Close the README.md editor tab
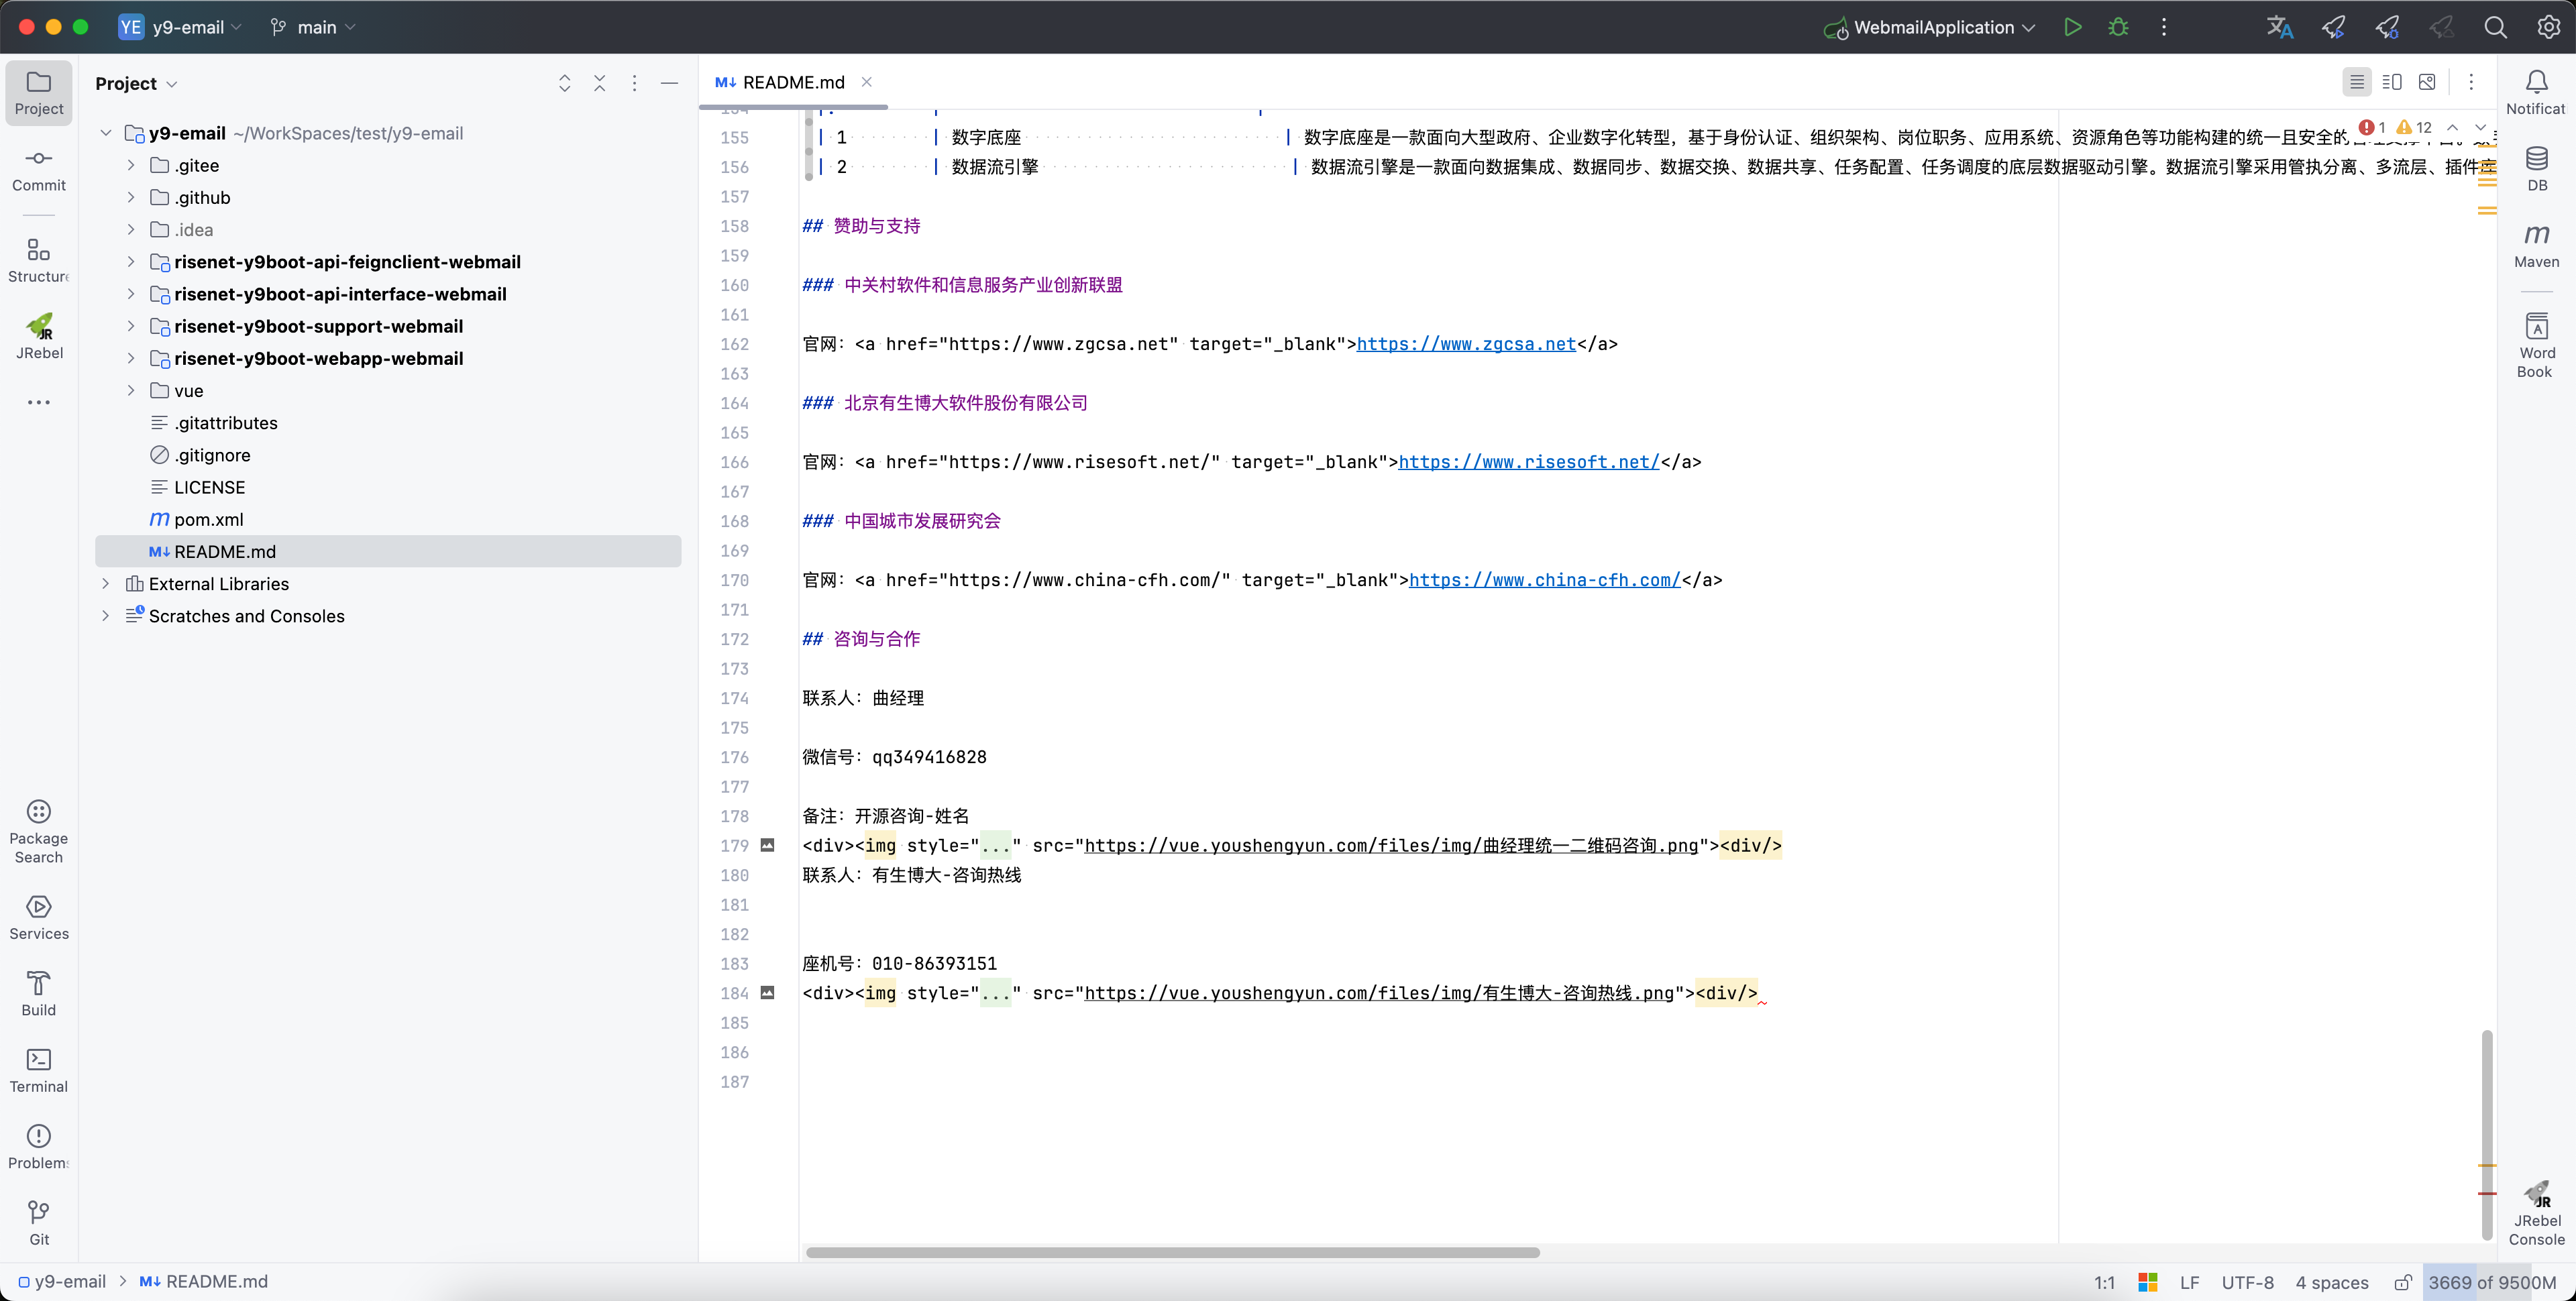The width and height of the screenshot is (2576, 1301). pos(867,82)
